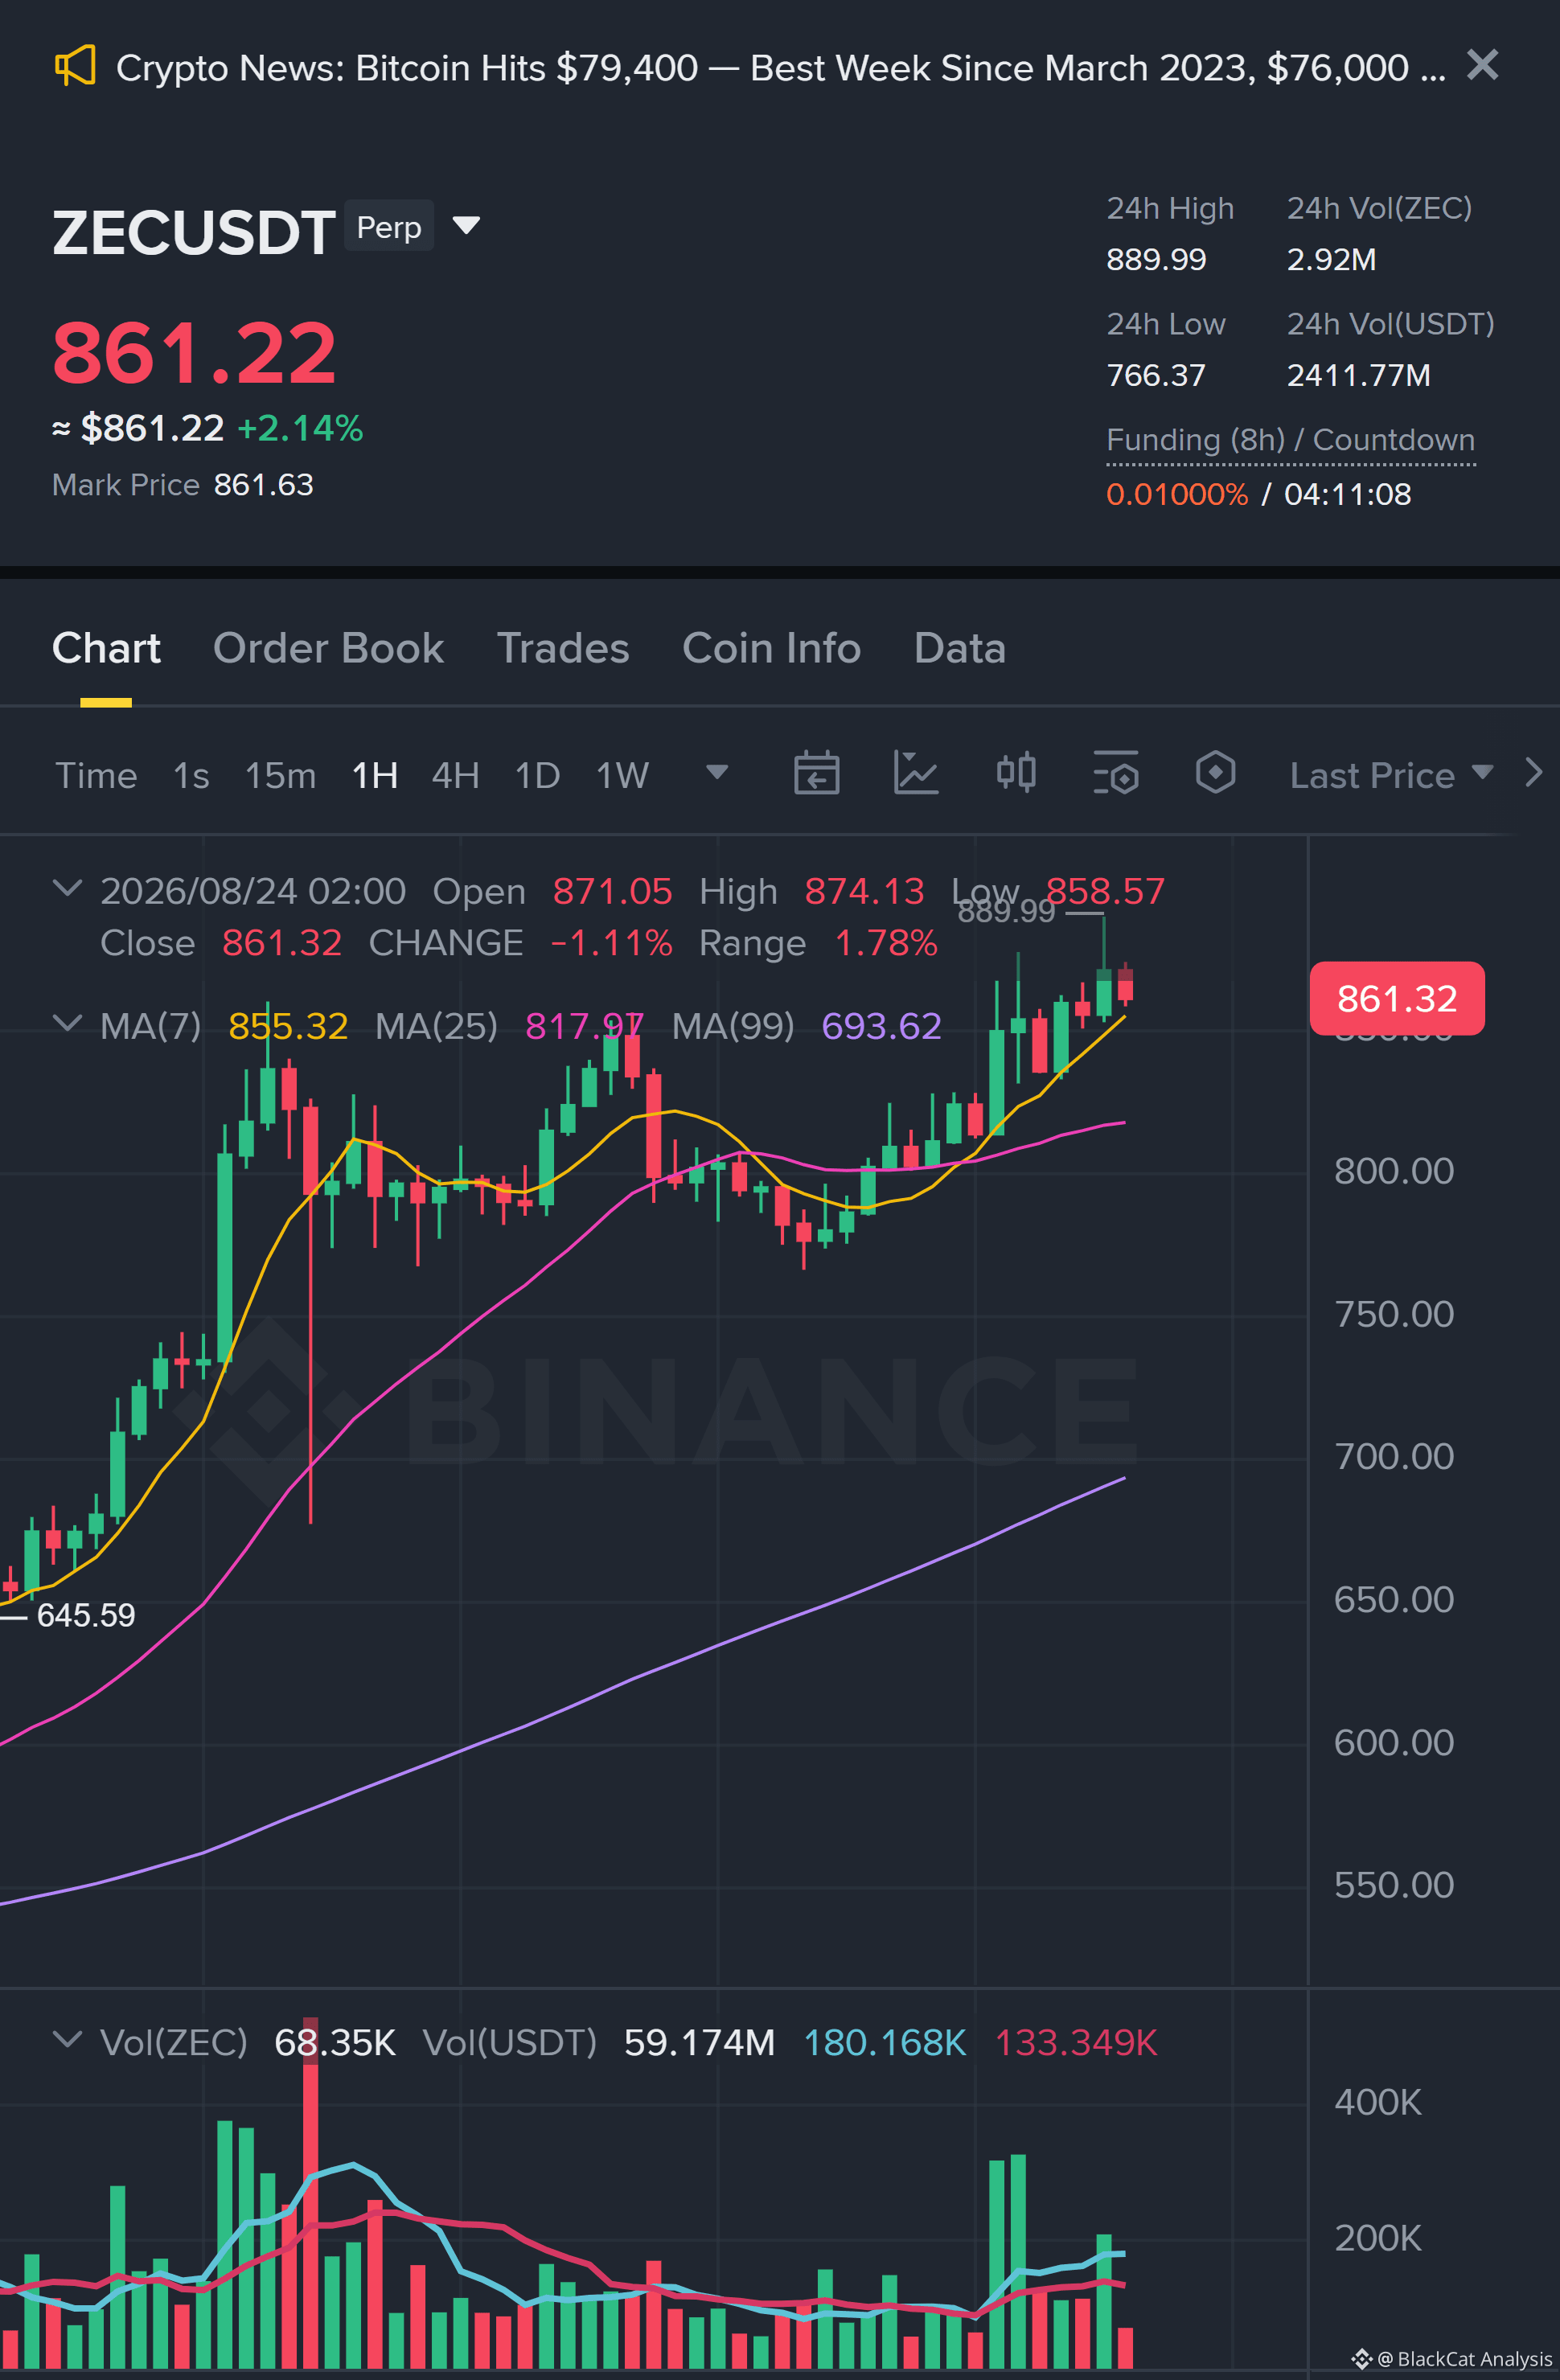Open the technical indicators chart icon
The image size is (1560, 2380).
click(916, 773)
